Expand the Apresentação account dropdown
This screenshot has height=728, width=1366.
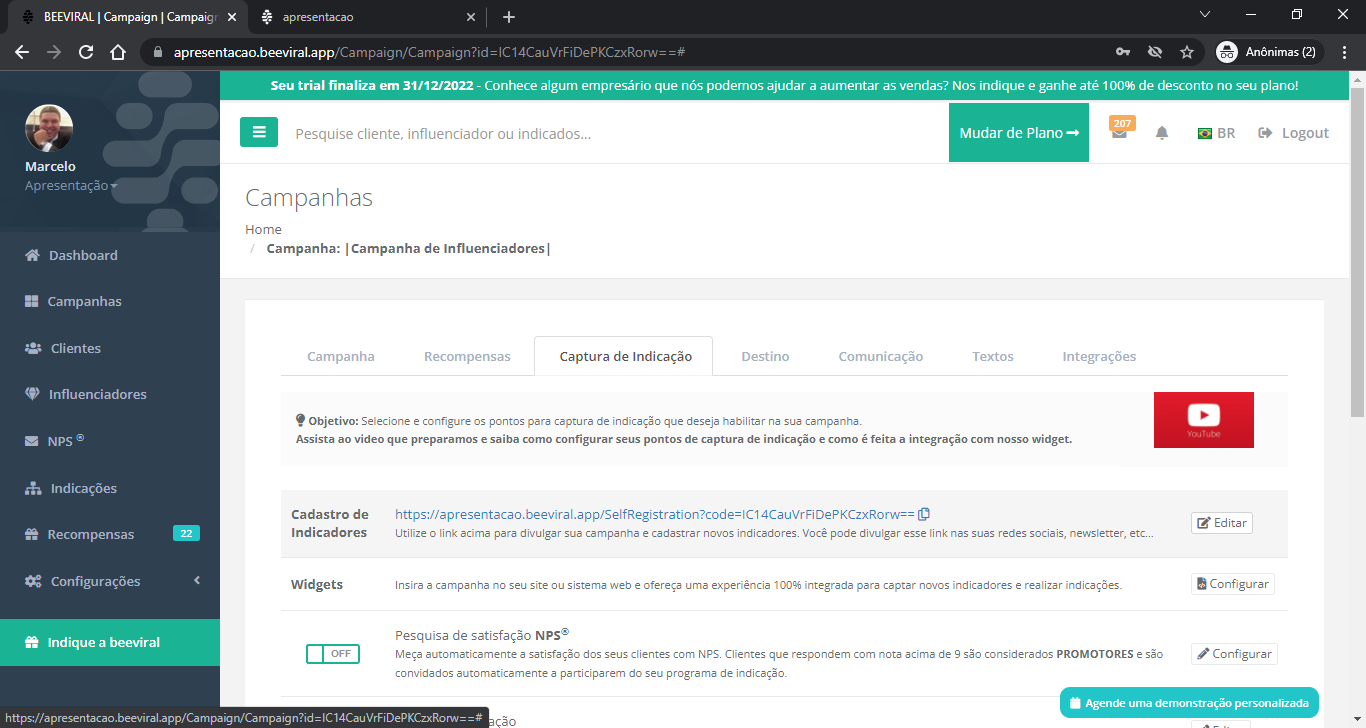point(70,186)
